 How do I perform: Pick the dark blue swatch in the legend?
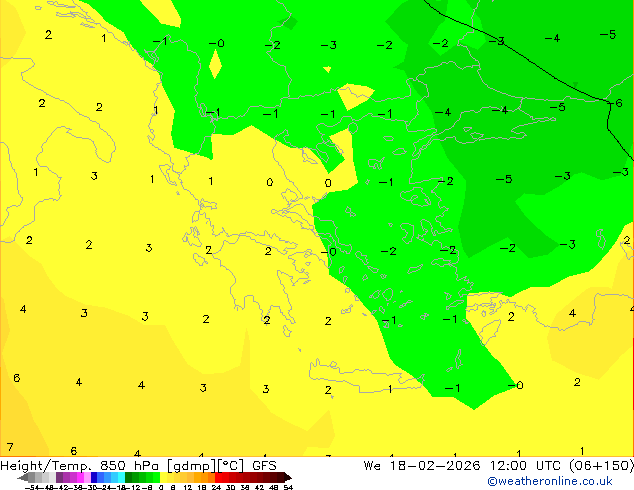click(x=94, y=477)
